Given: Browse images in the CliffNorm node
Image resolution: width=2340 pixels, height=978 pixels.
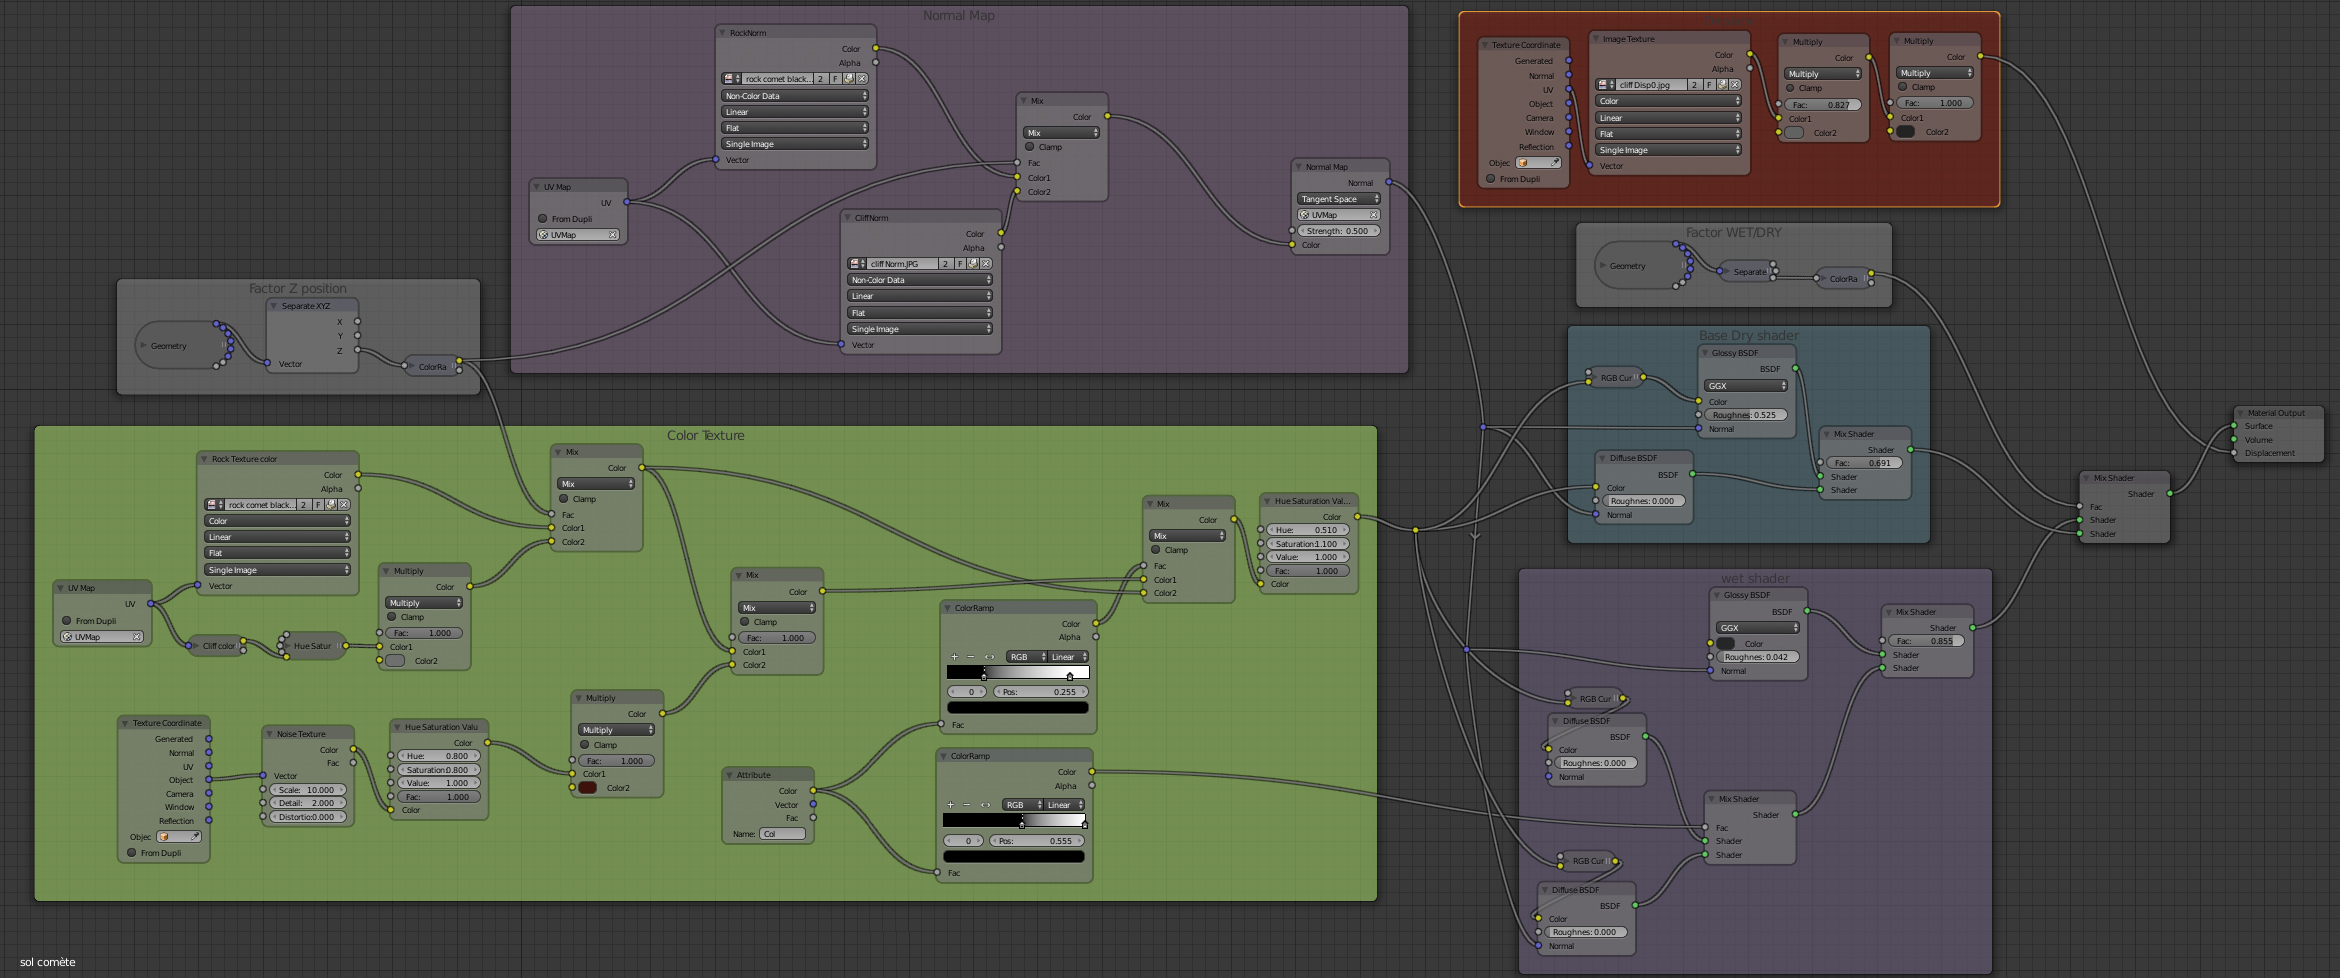Looking at the screenshot, I should coord(857,264).
